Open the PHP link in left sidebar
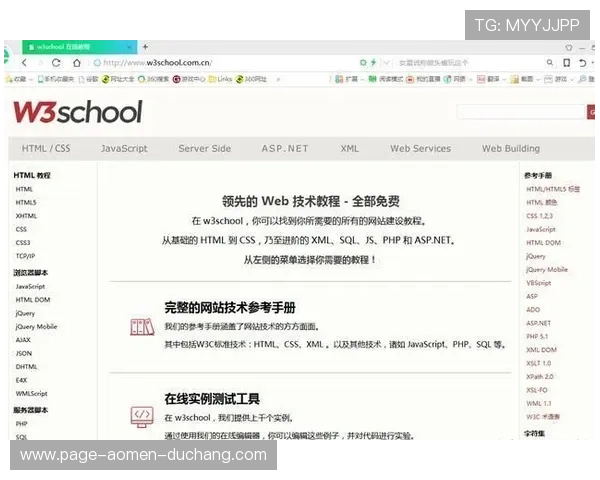The width and height of the screenshot is (600, 480). (x=21, y=424)
